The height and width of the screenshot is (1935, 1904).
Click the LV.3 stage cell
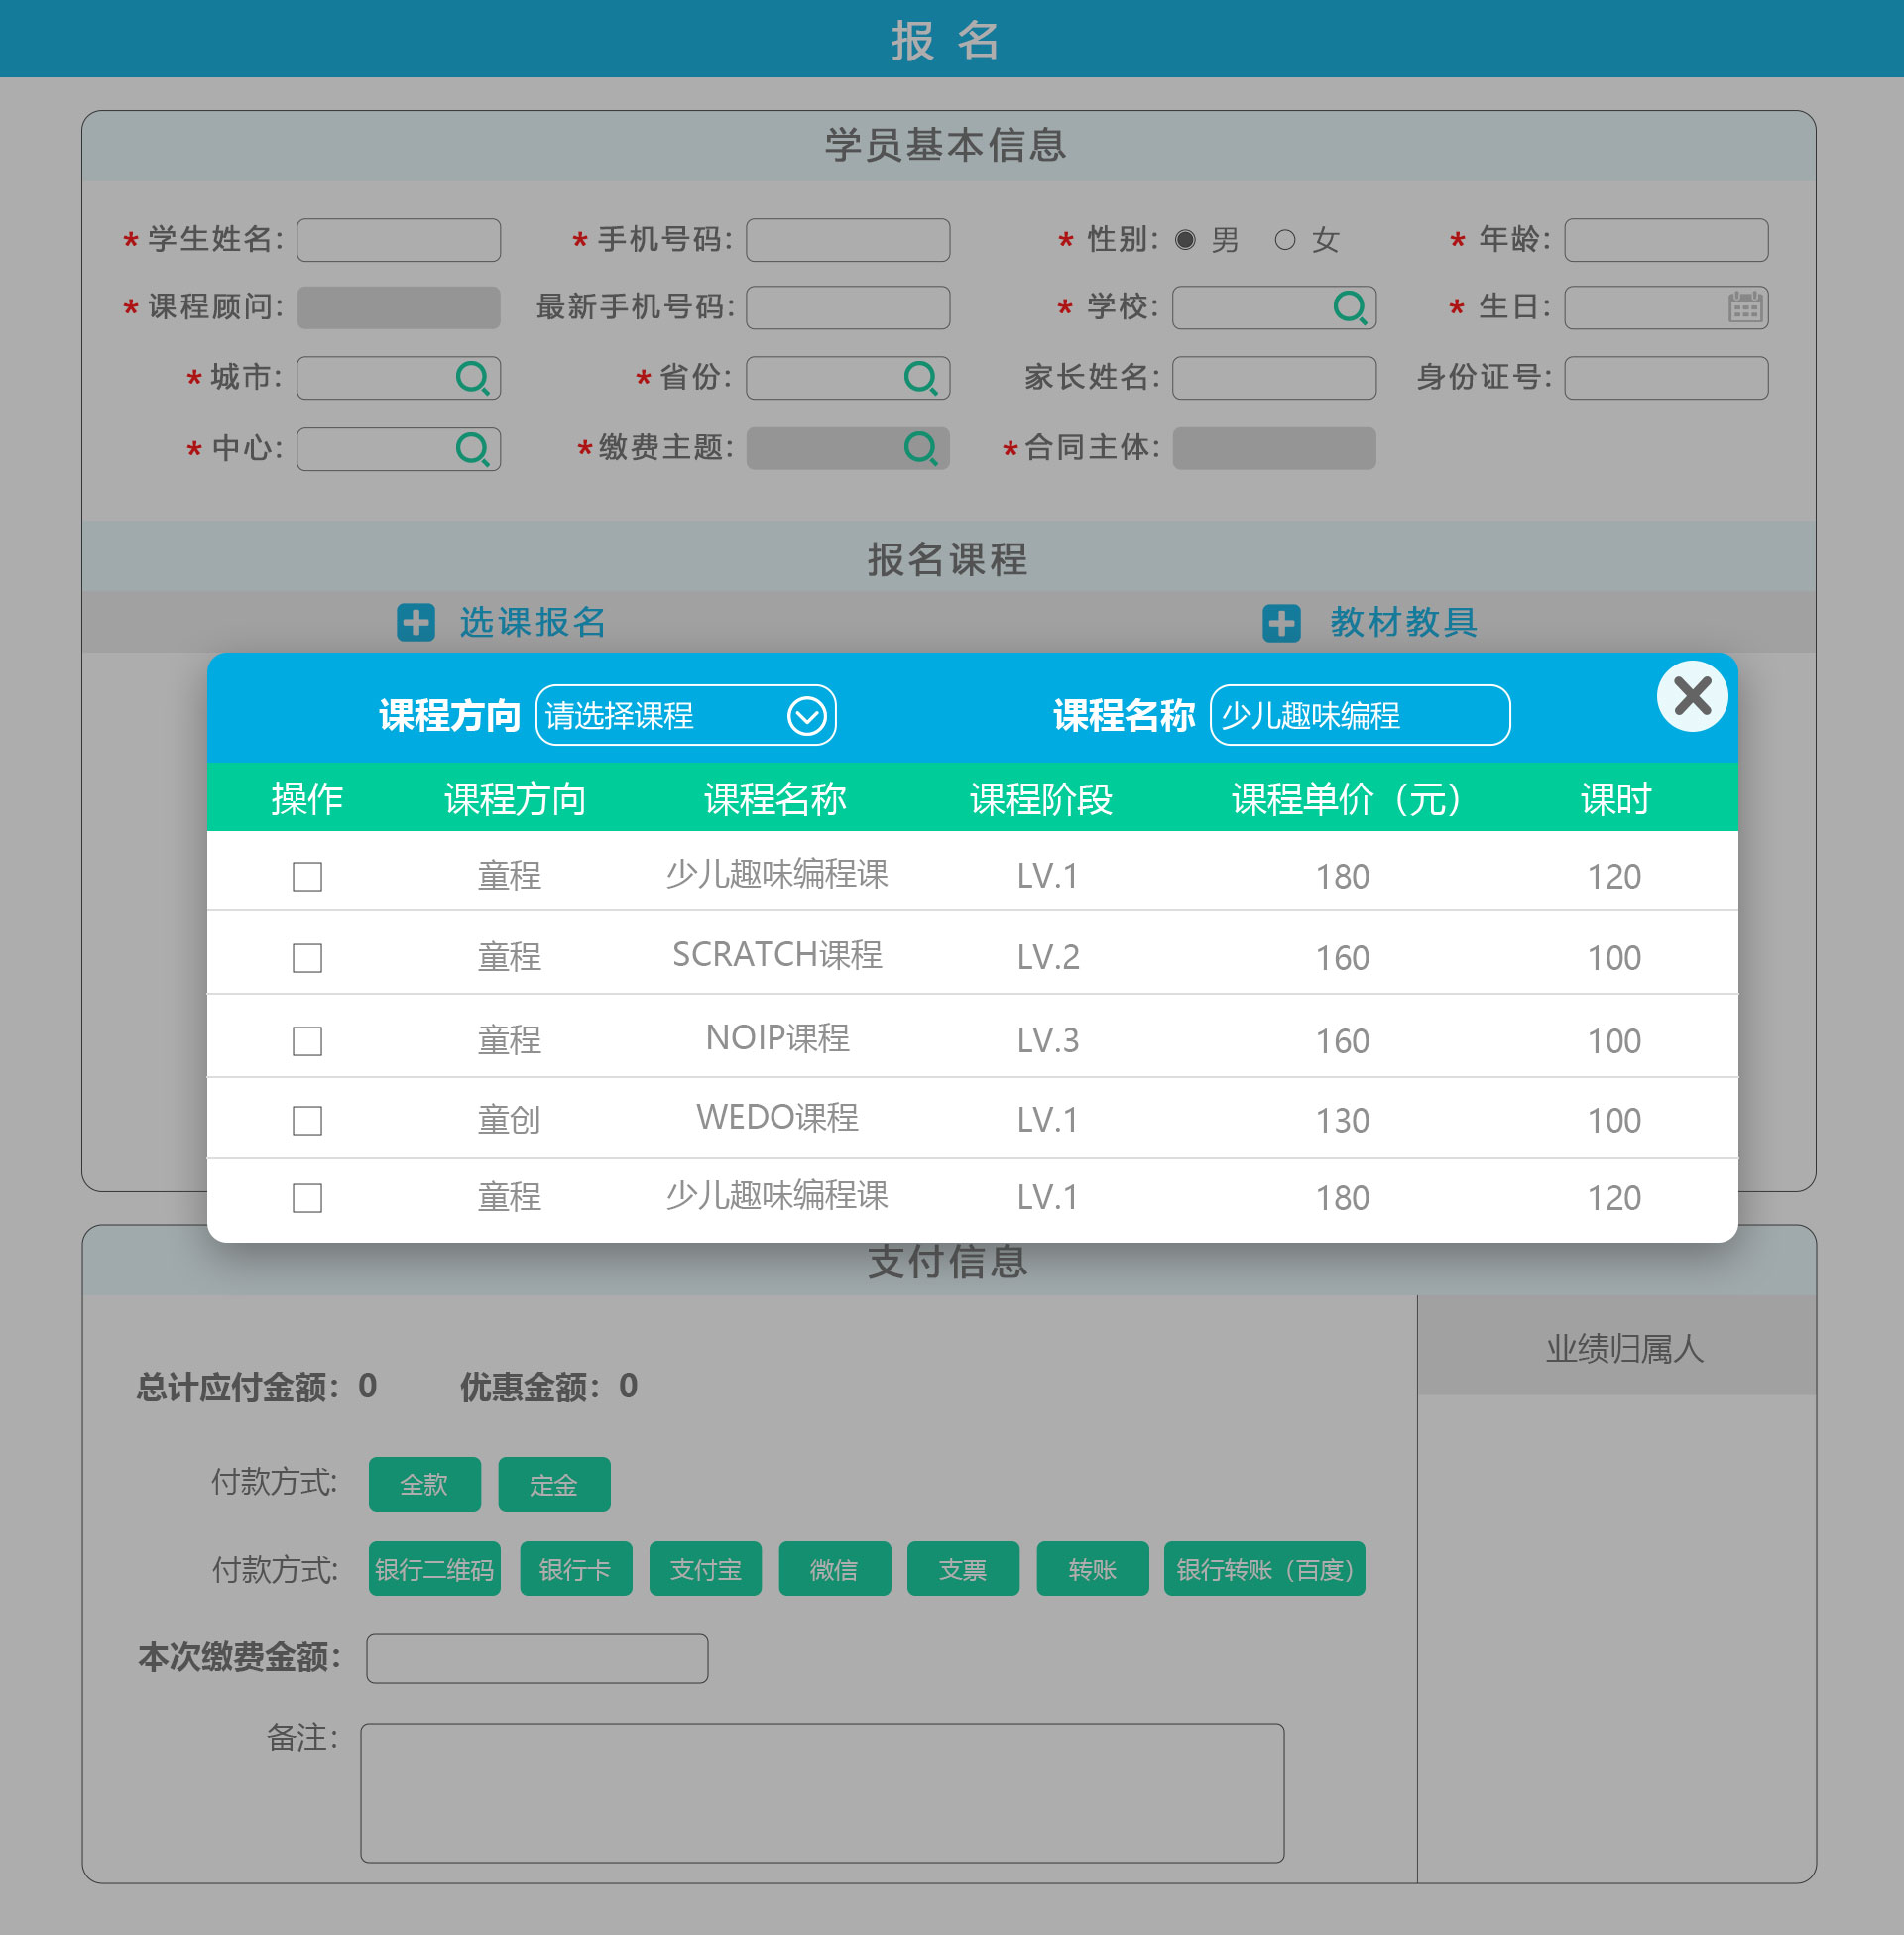click(x=1048, y=1041)
